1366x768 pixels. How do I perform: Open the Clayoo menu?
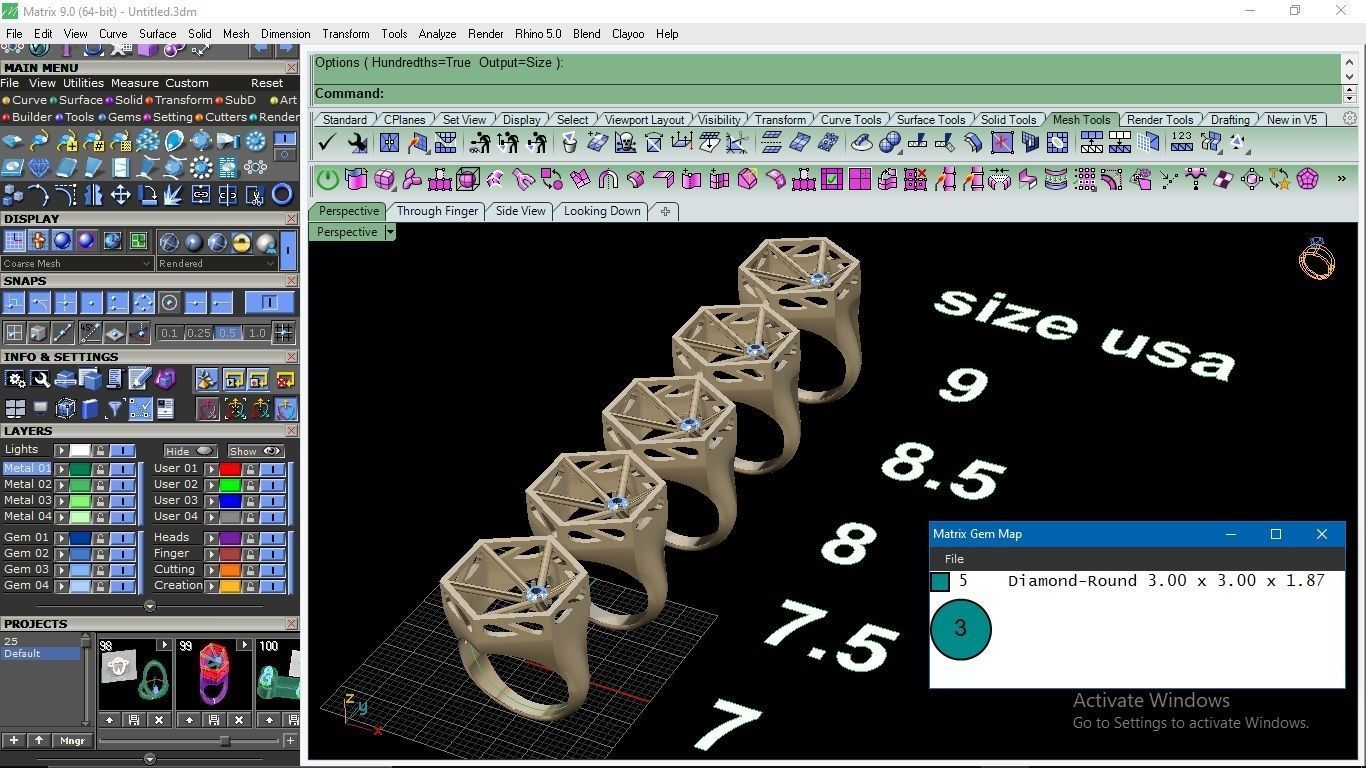628,34
